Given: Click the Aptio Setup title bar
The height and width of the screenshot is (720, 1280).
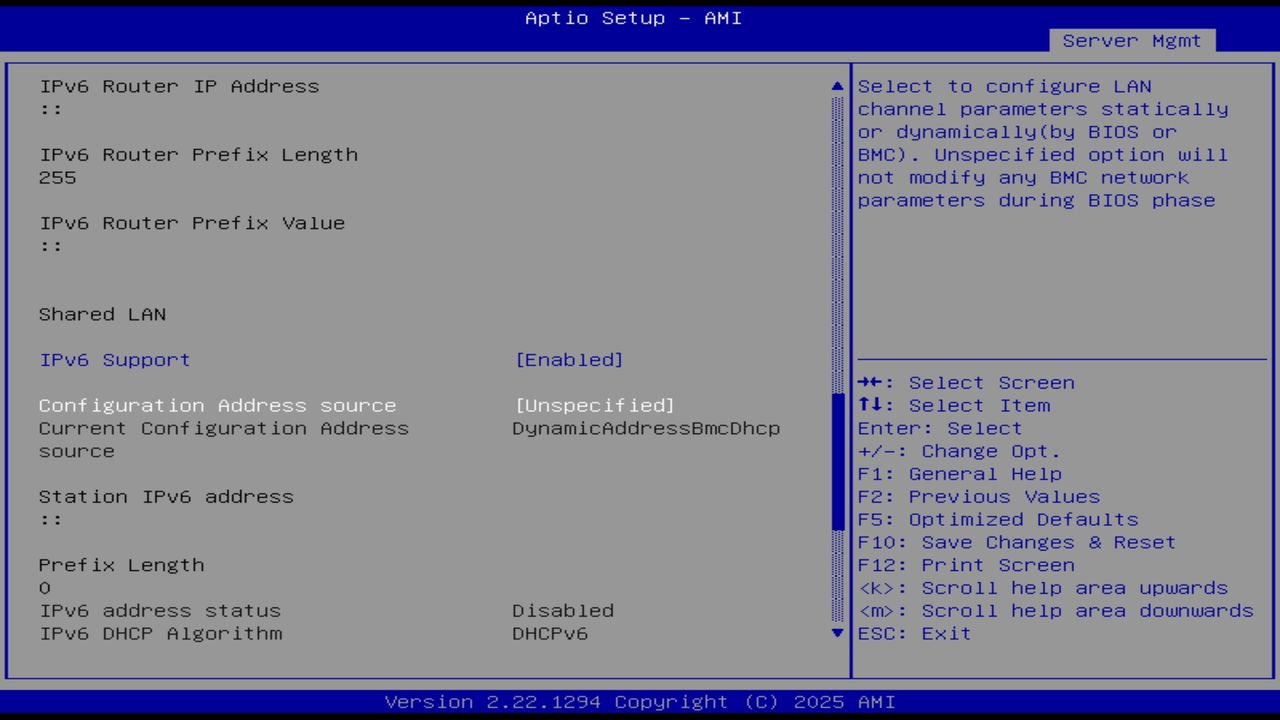Looking at the screenshot, I should click(633, 17).
